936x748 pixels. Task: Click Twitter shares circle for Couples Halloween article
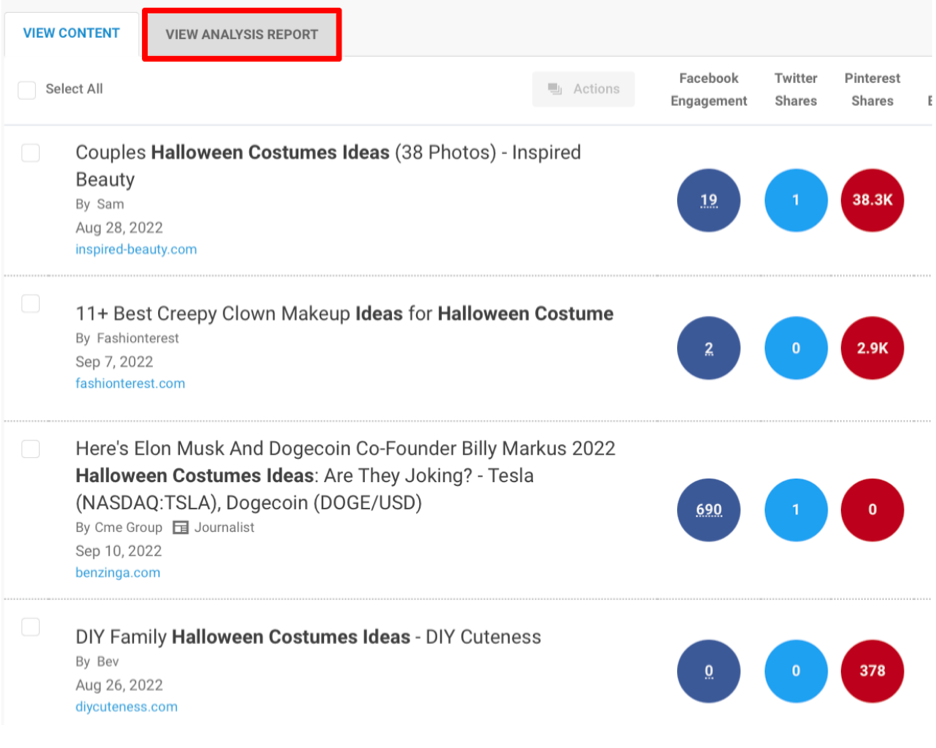click(x=796, y=200)
